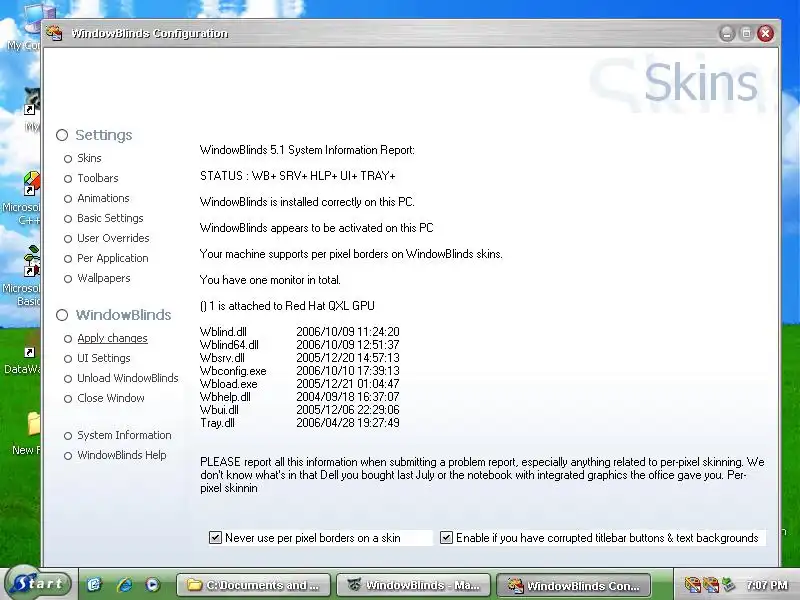Launch Internet Explorer from quick launch

124,584
